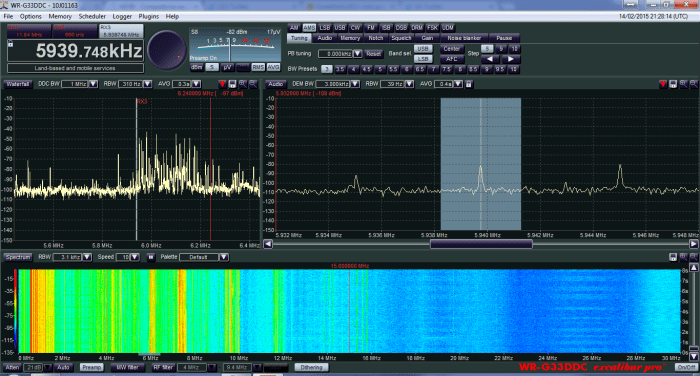The image size is (700, 376).
Task: Turn the large round tuning knob
Action: (x=167, y=50)
